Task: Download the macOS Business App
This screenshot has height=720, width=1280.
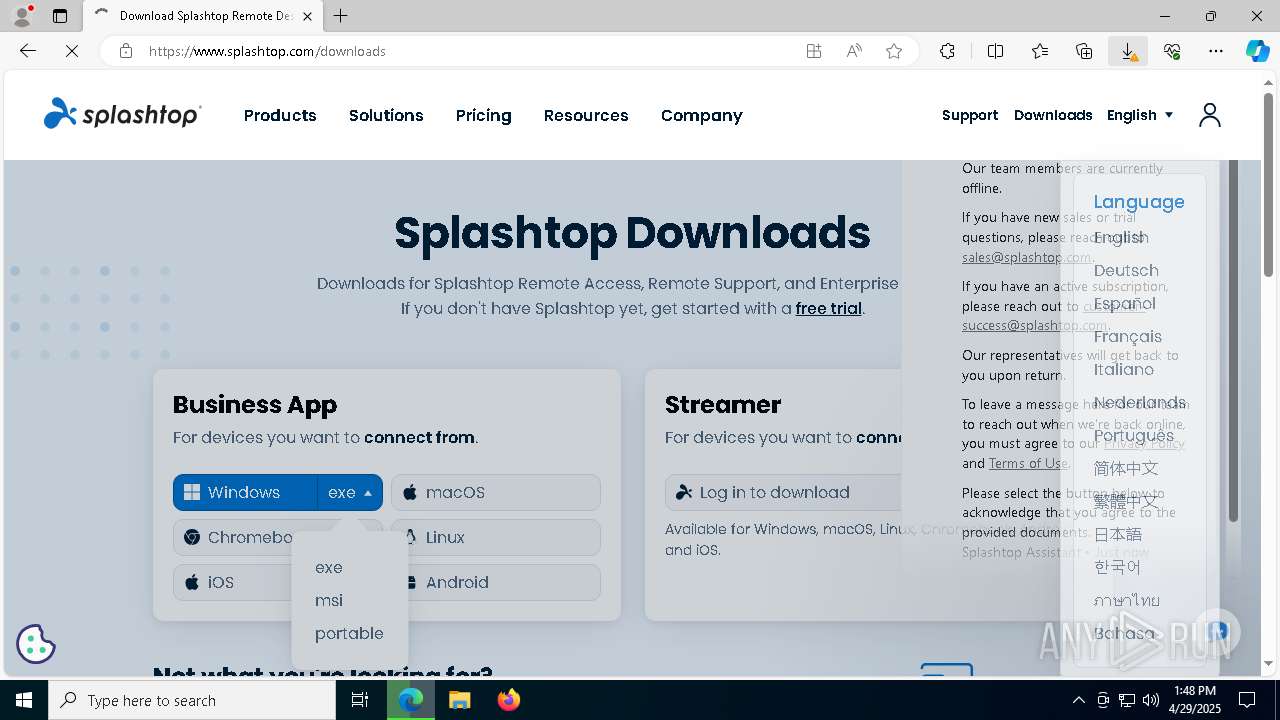Action: pyautogui.click(x=496, y=493)
